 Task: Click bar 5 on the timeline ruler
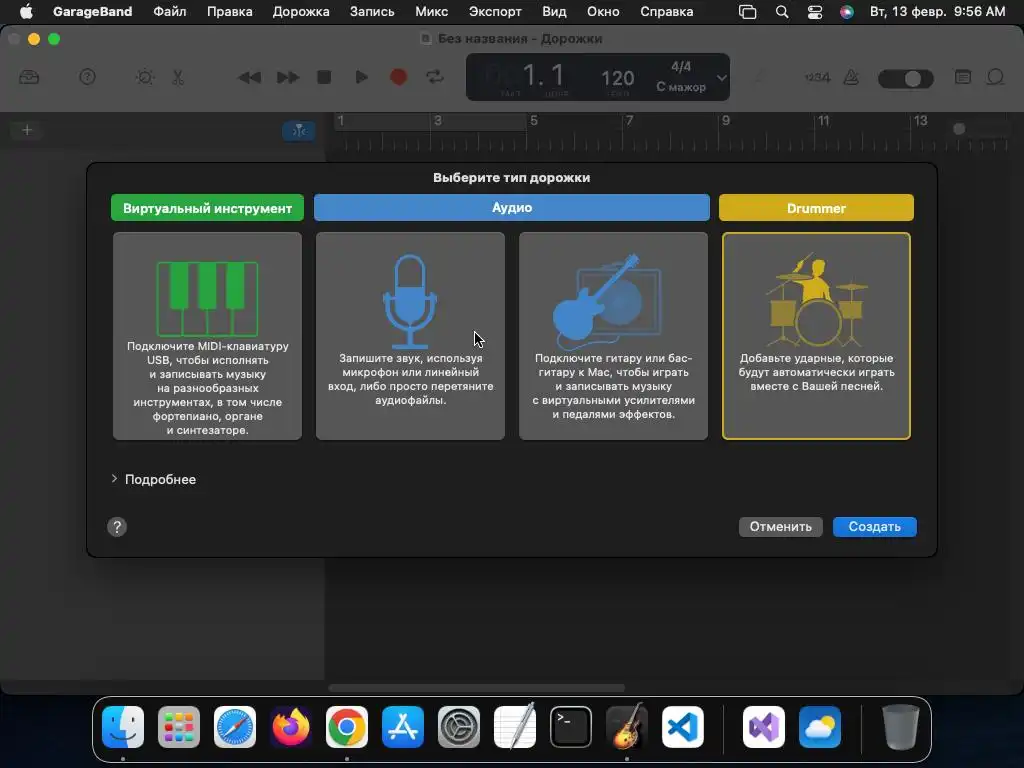534,121
